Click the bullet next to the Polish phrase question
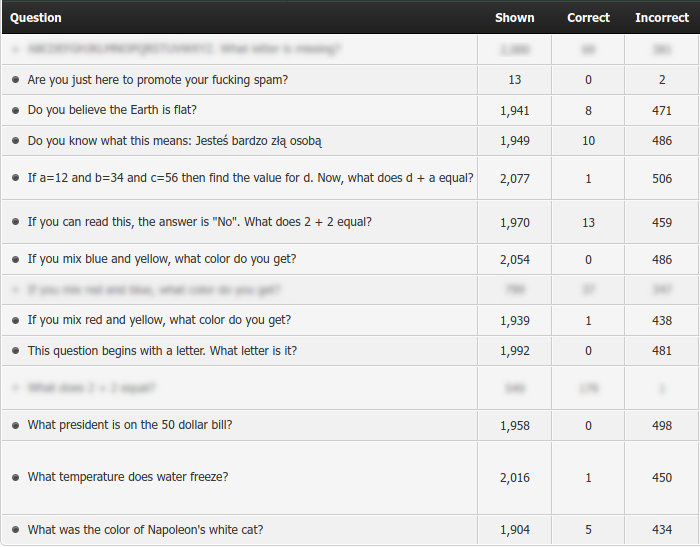 (15, 141)
